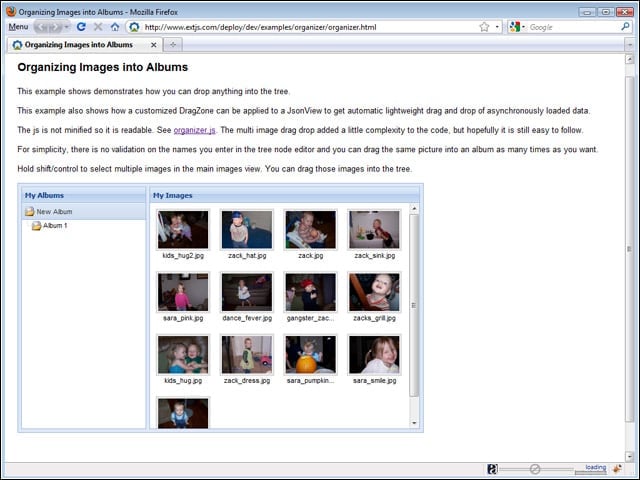
Task: Click the New Album folder icon
Action: pyautogui.click(x=30, y=211)
